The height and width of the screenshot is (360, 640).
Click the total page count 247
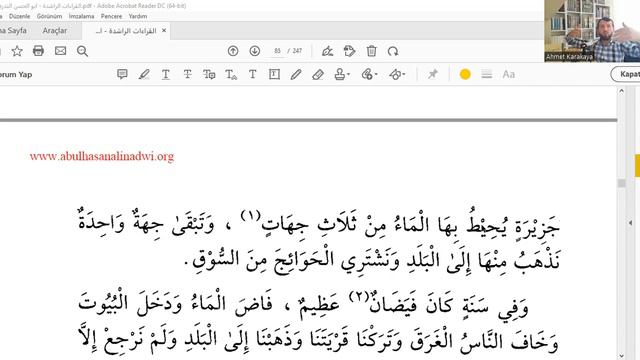[x=297, y=51]
